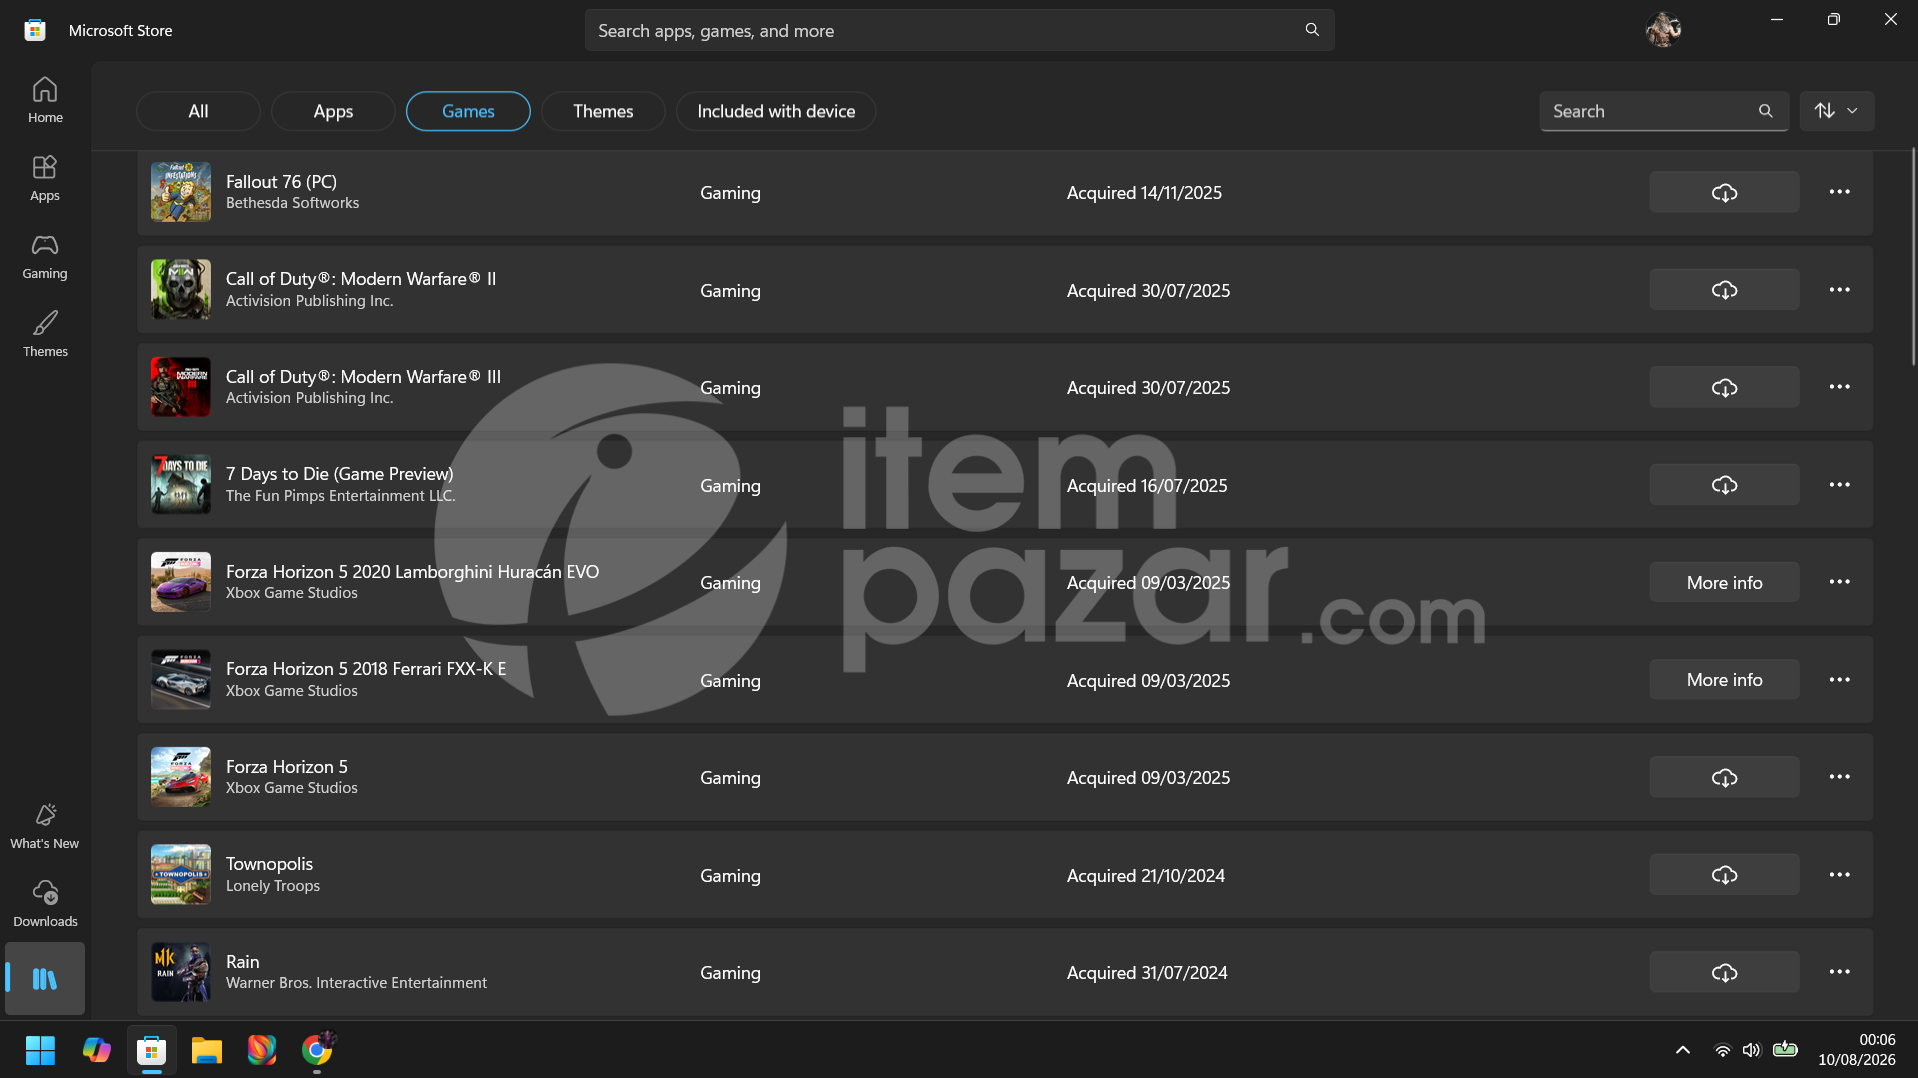This screenshot has width=1918, height=1078.
Task: Select "Warner Bros. Interactive Entertainment" publisher text
Action: pyautogui.click(x=356, y=983)
